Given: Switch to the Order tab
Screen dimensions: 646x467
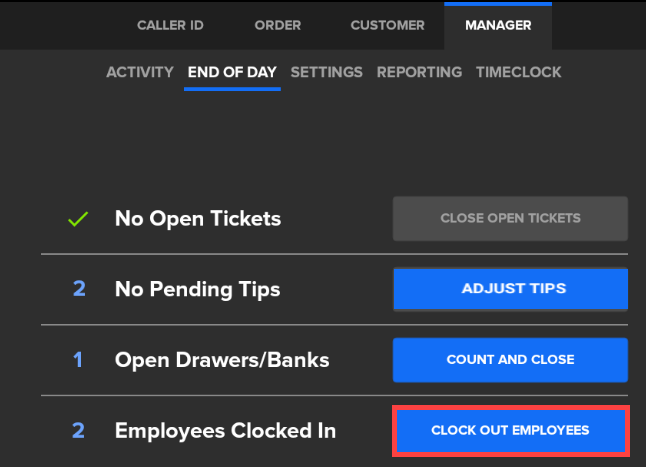Looking at the screenshot, I should point(278,25).
